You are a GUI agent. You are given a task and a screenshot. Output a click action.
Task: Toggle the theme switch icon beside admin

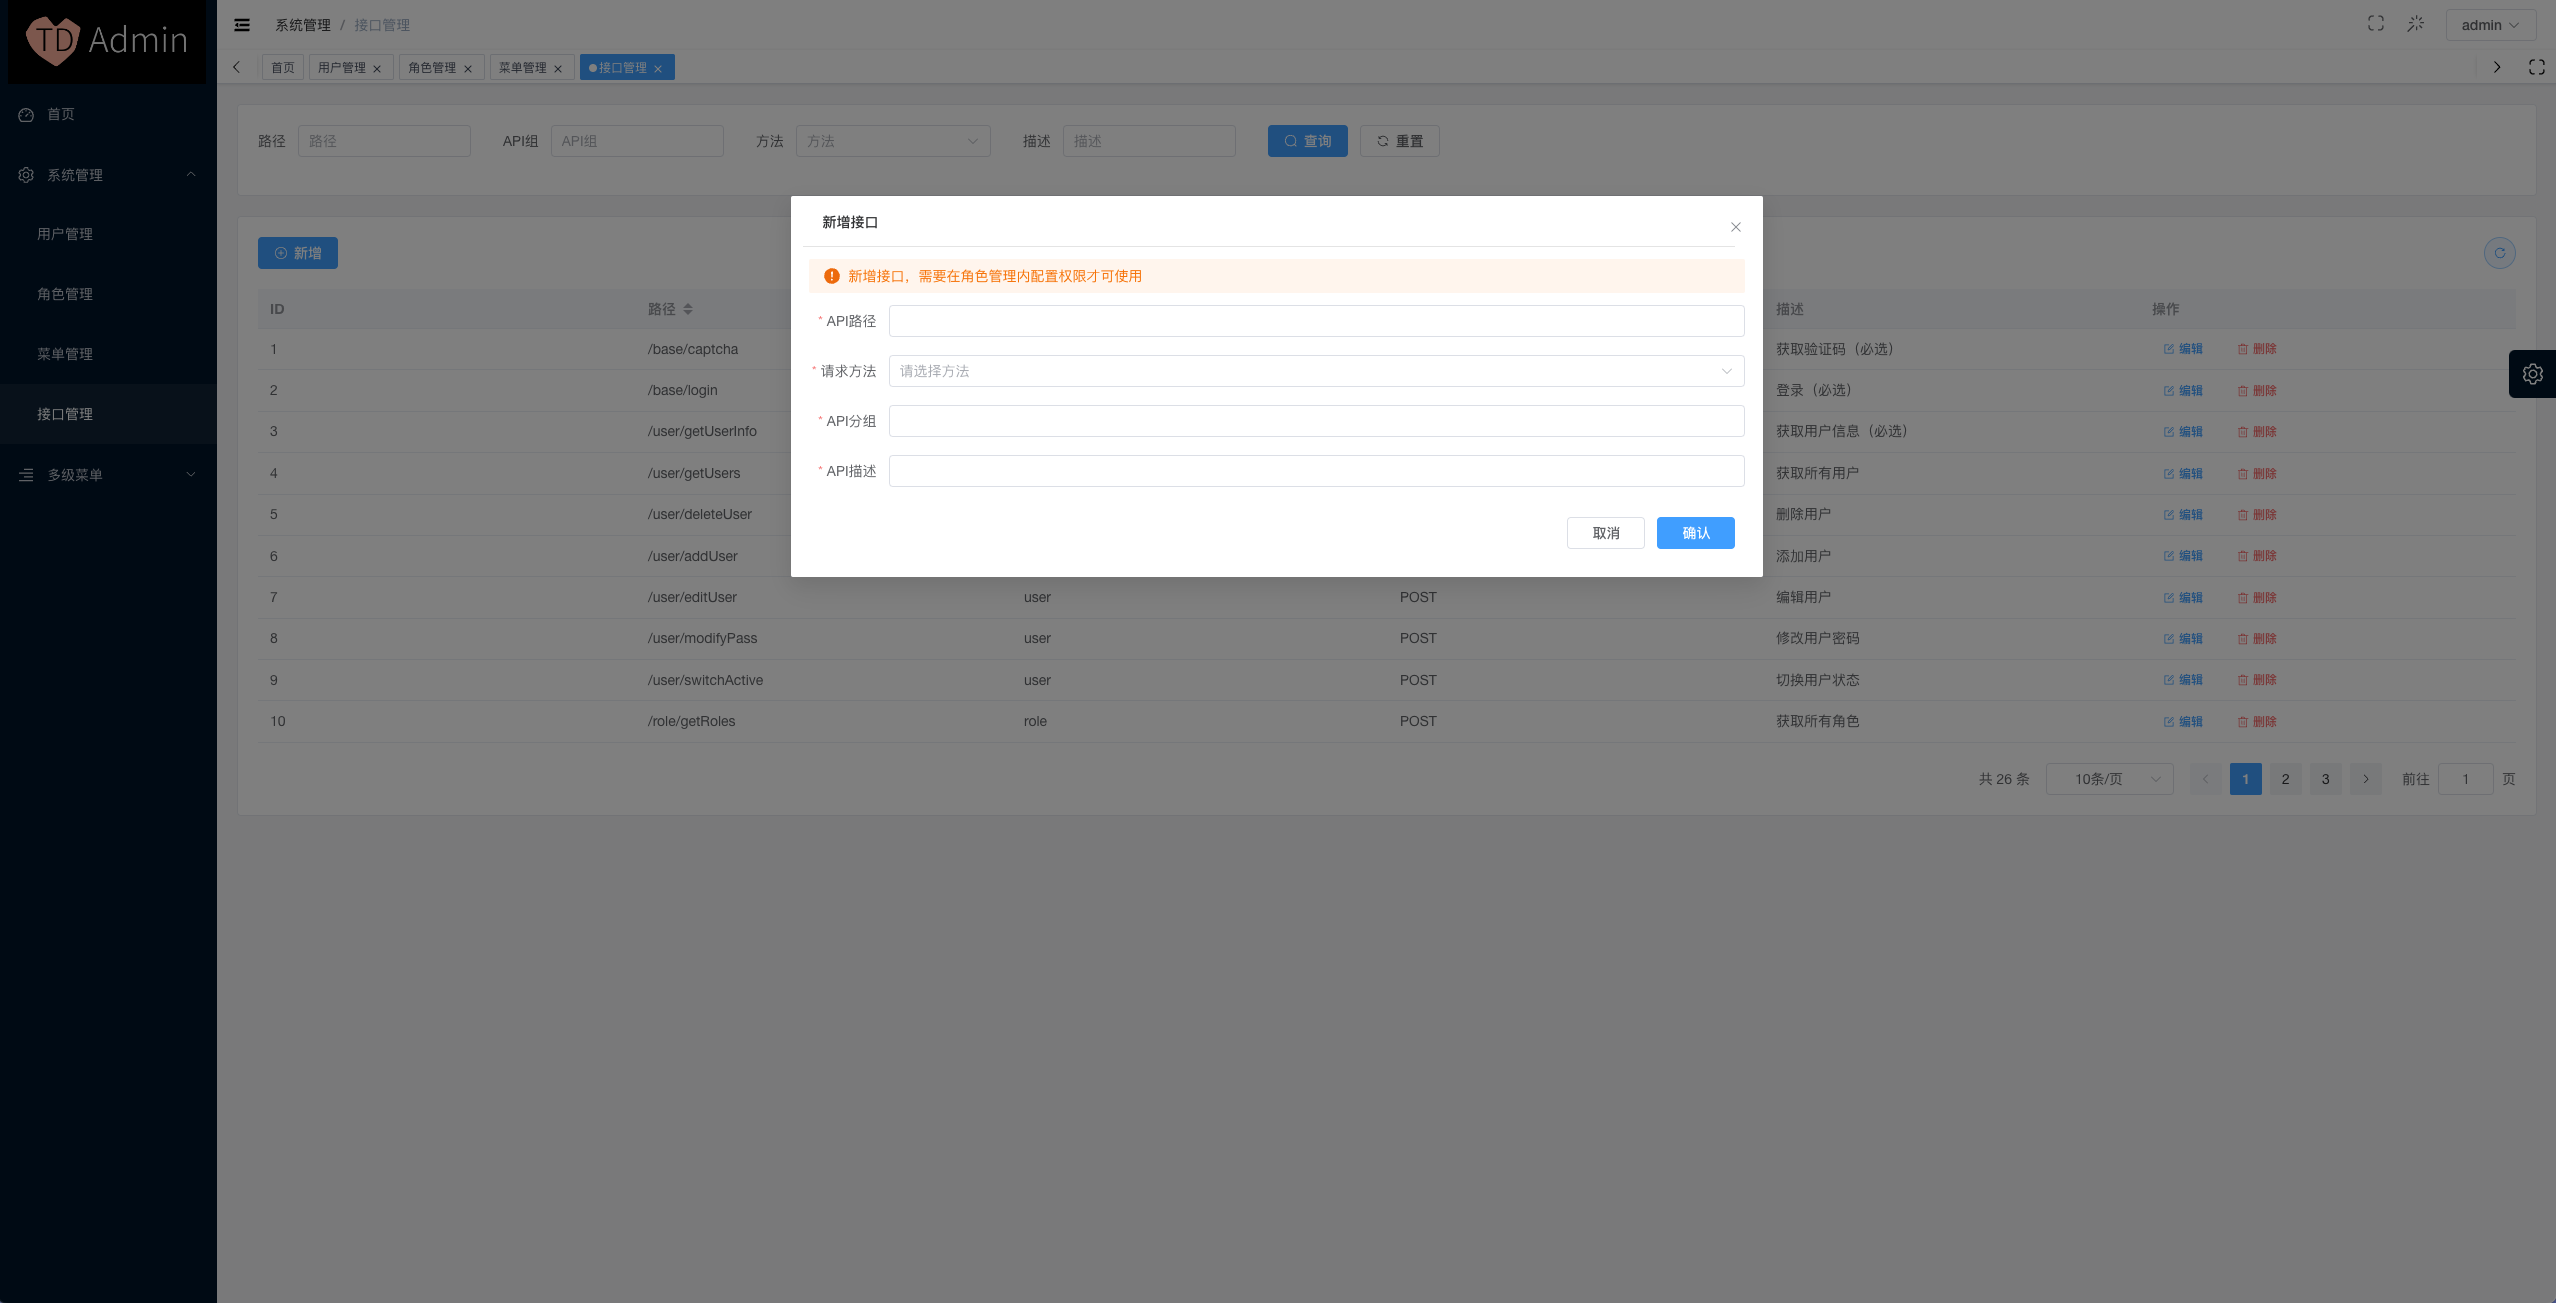point(2415,24)
